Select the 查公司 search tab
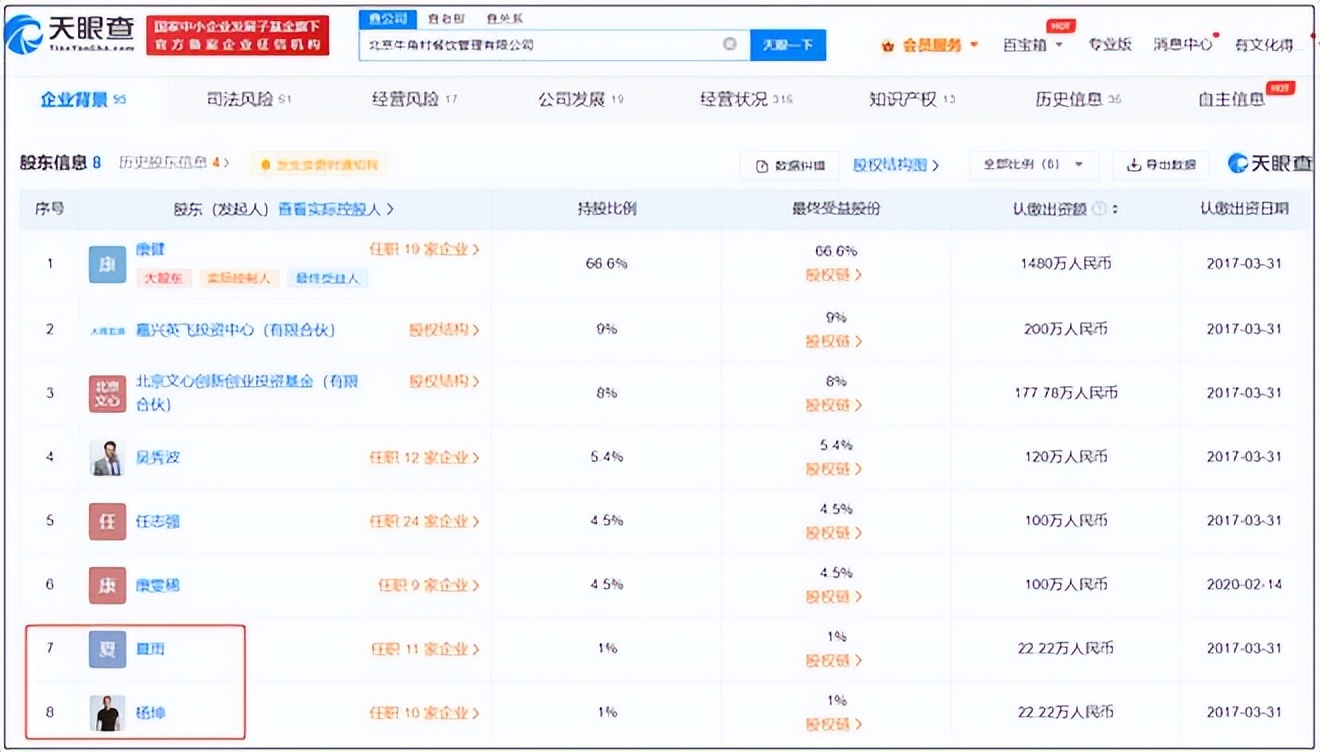This screenshot has width=1320, height=752. (388, 17)
